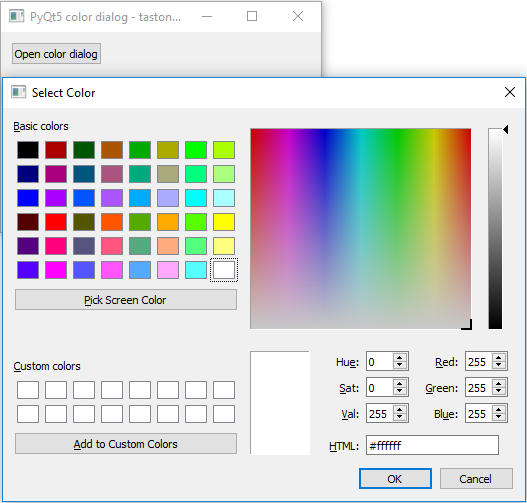Pick the pure red basic color swatch
Viewport: 527px width, 503px height.
[x=56, y=222]
